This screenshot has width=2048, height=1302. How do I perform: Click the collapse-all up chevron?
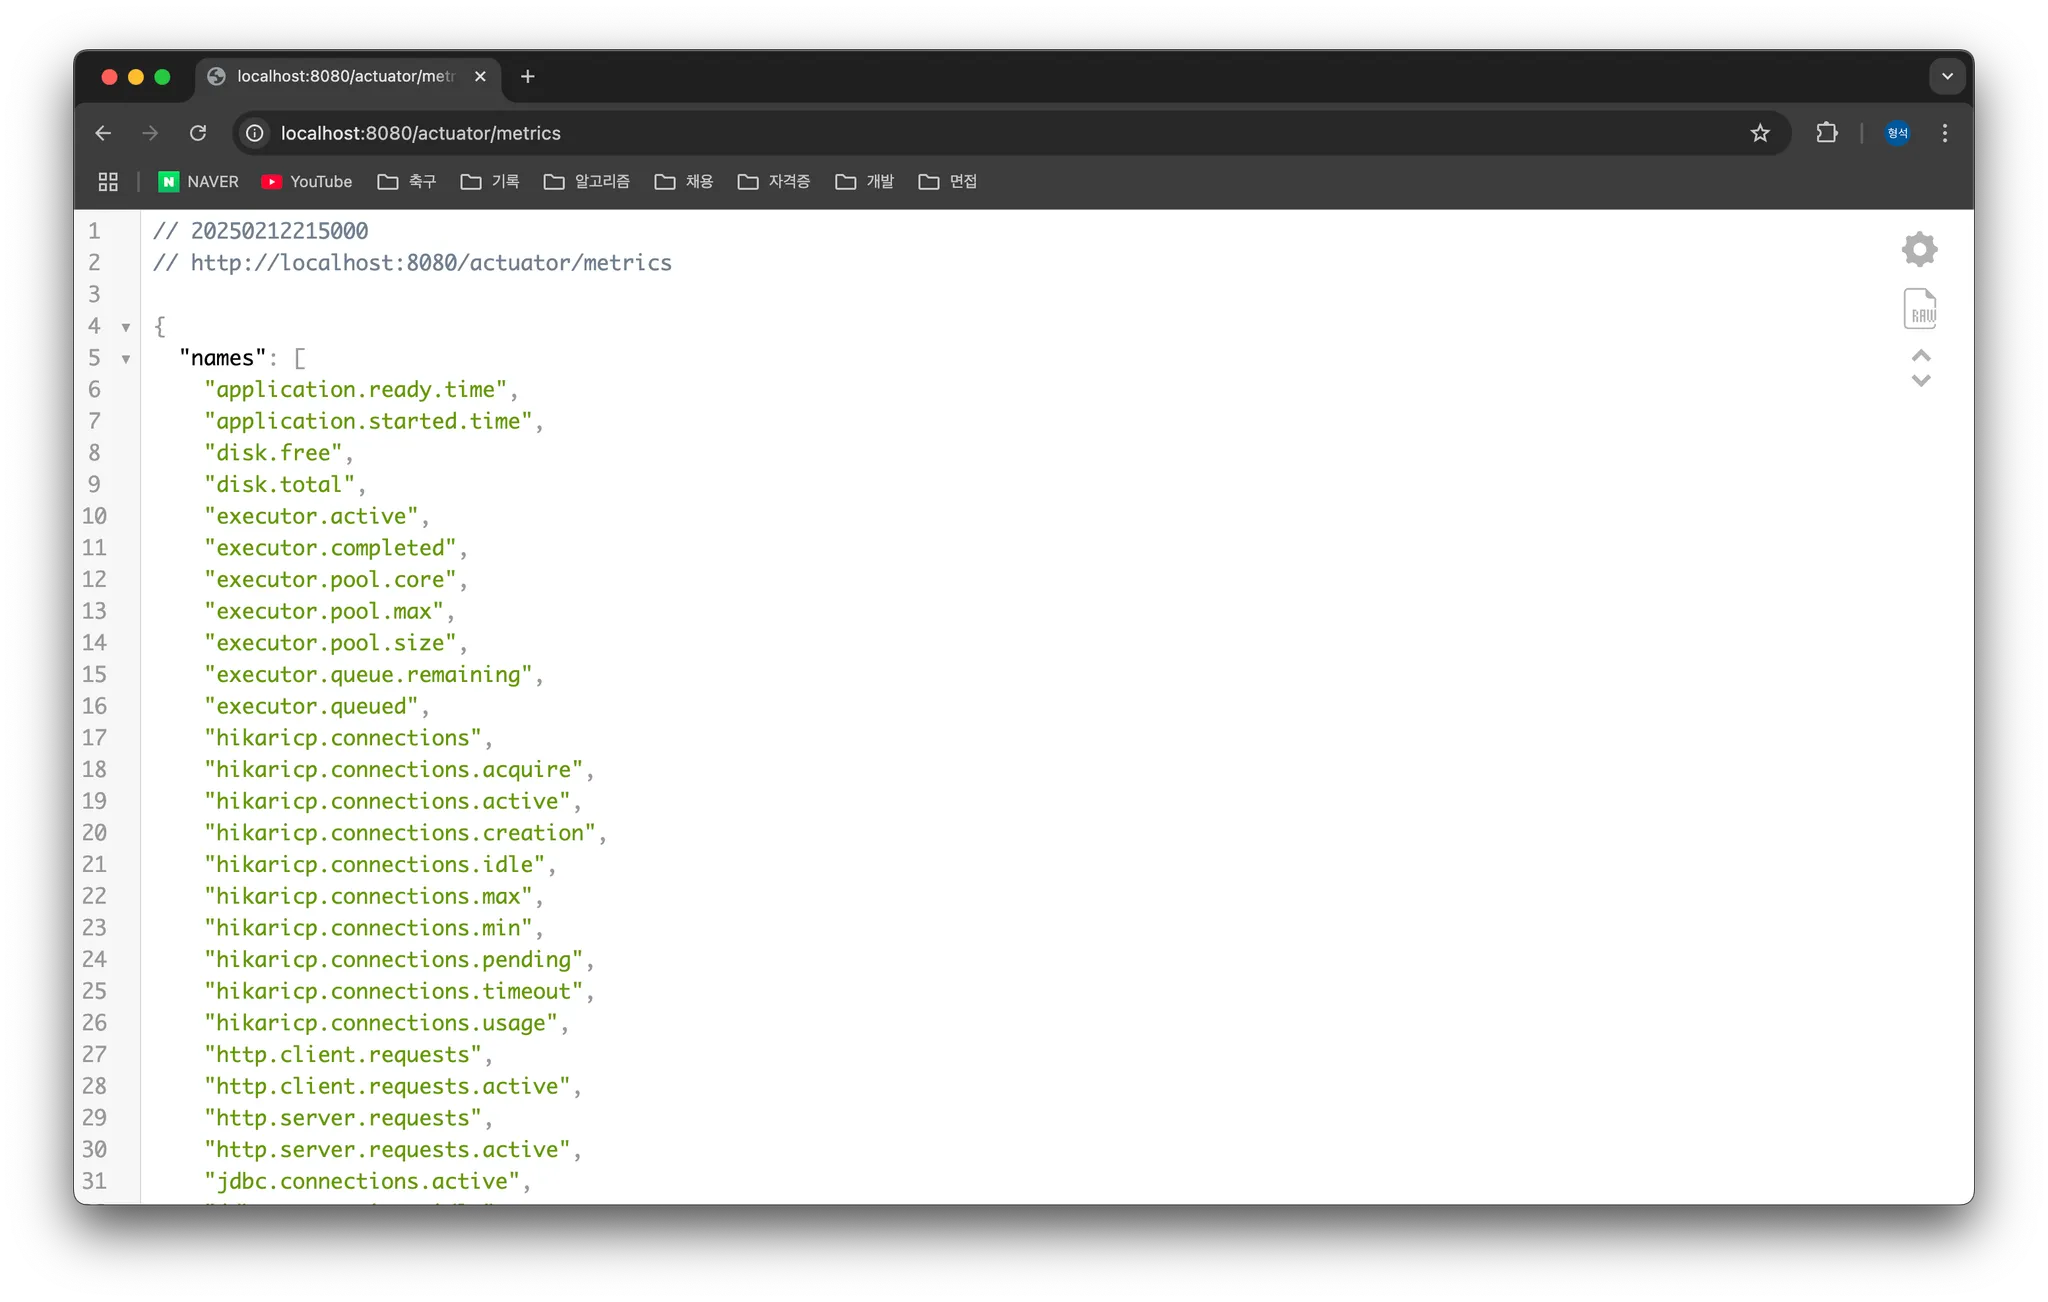(1920, 356)
